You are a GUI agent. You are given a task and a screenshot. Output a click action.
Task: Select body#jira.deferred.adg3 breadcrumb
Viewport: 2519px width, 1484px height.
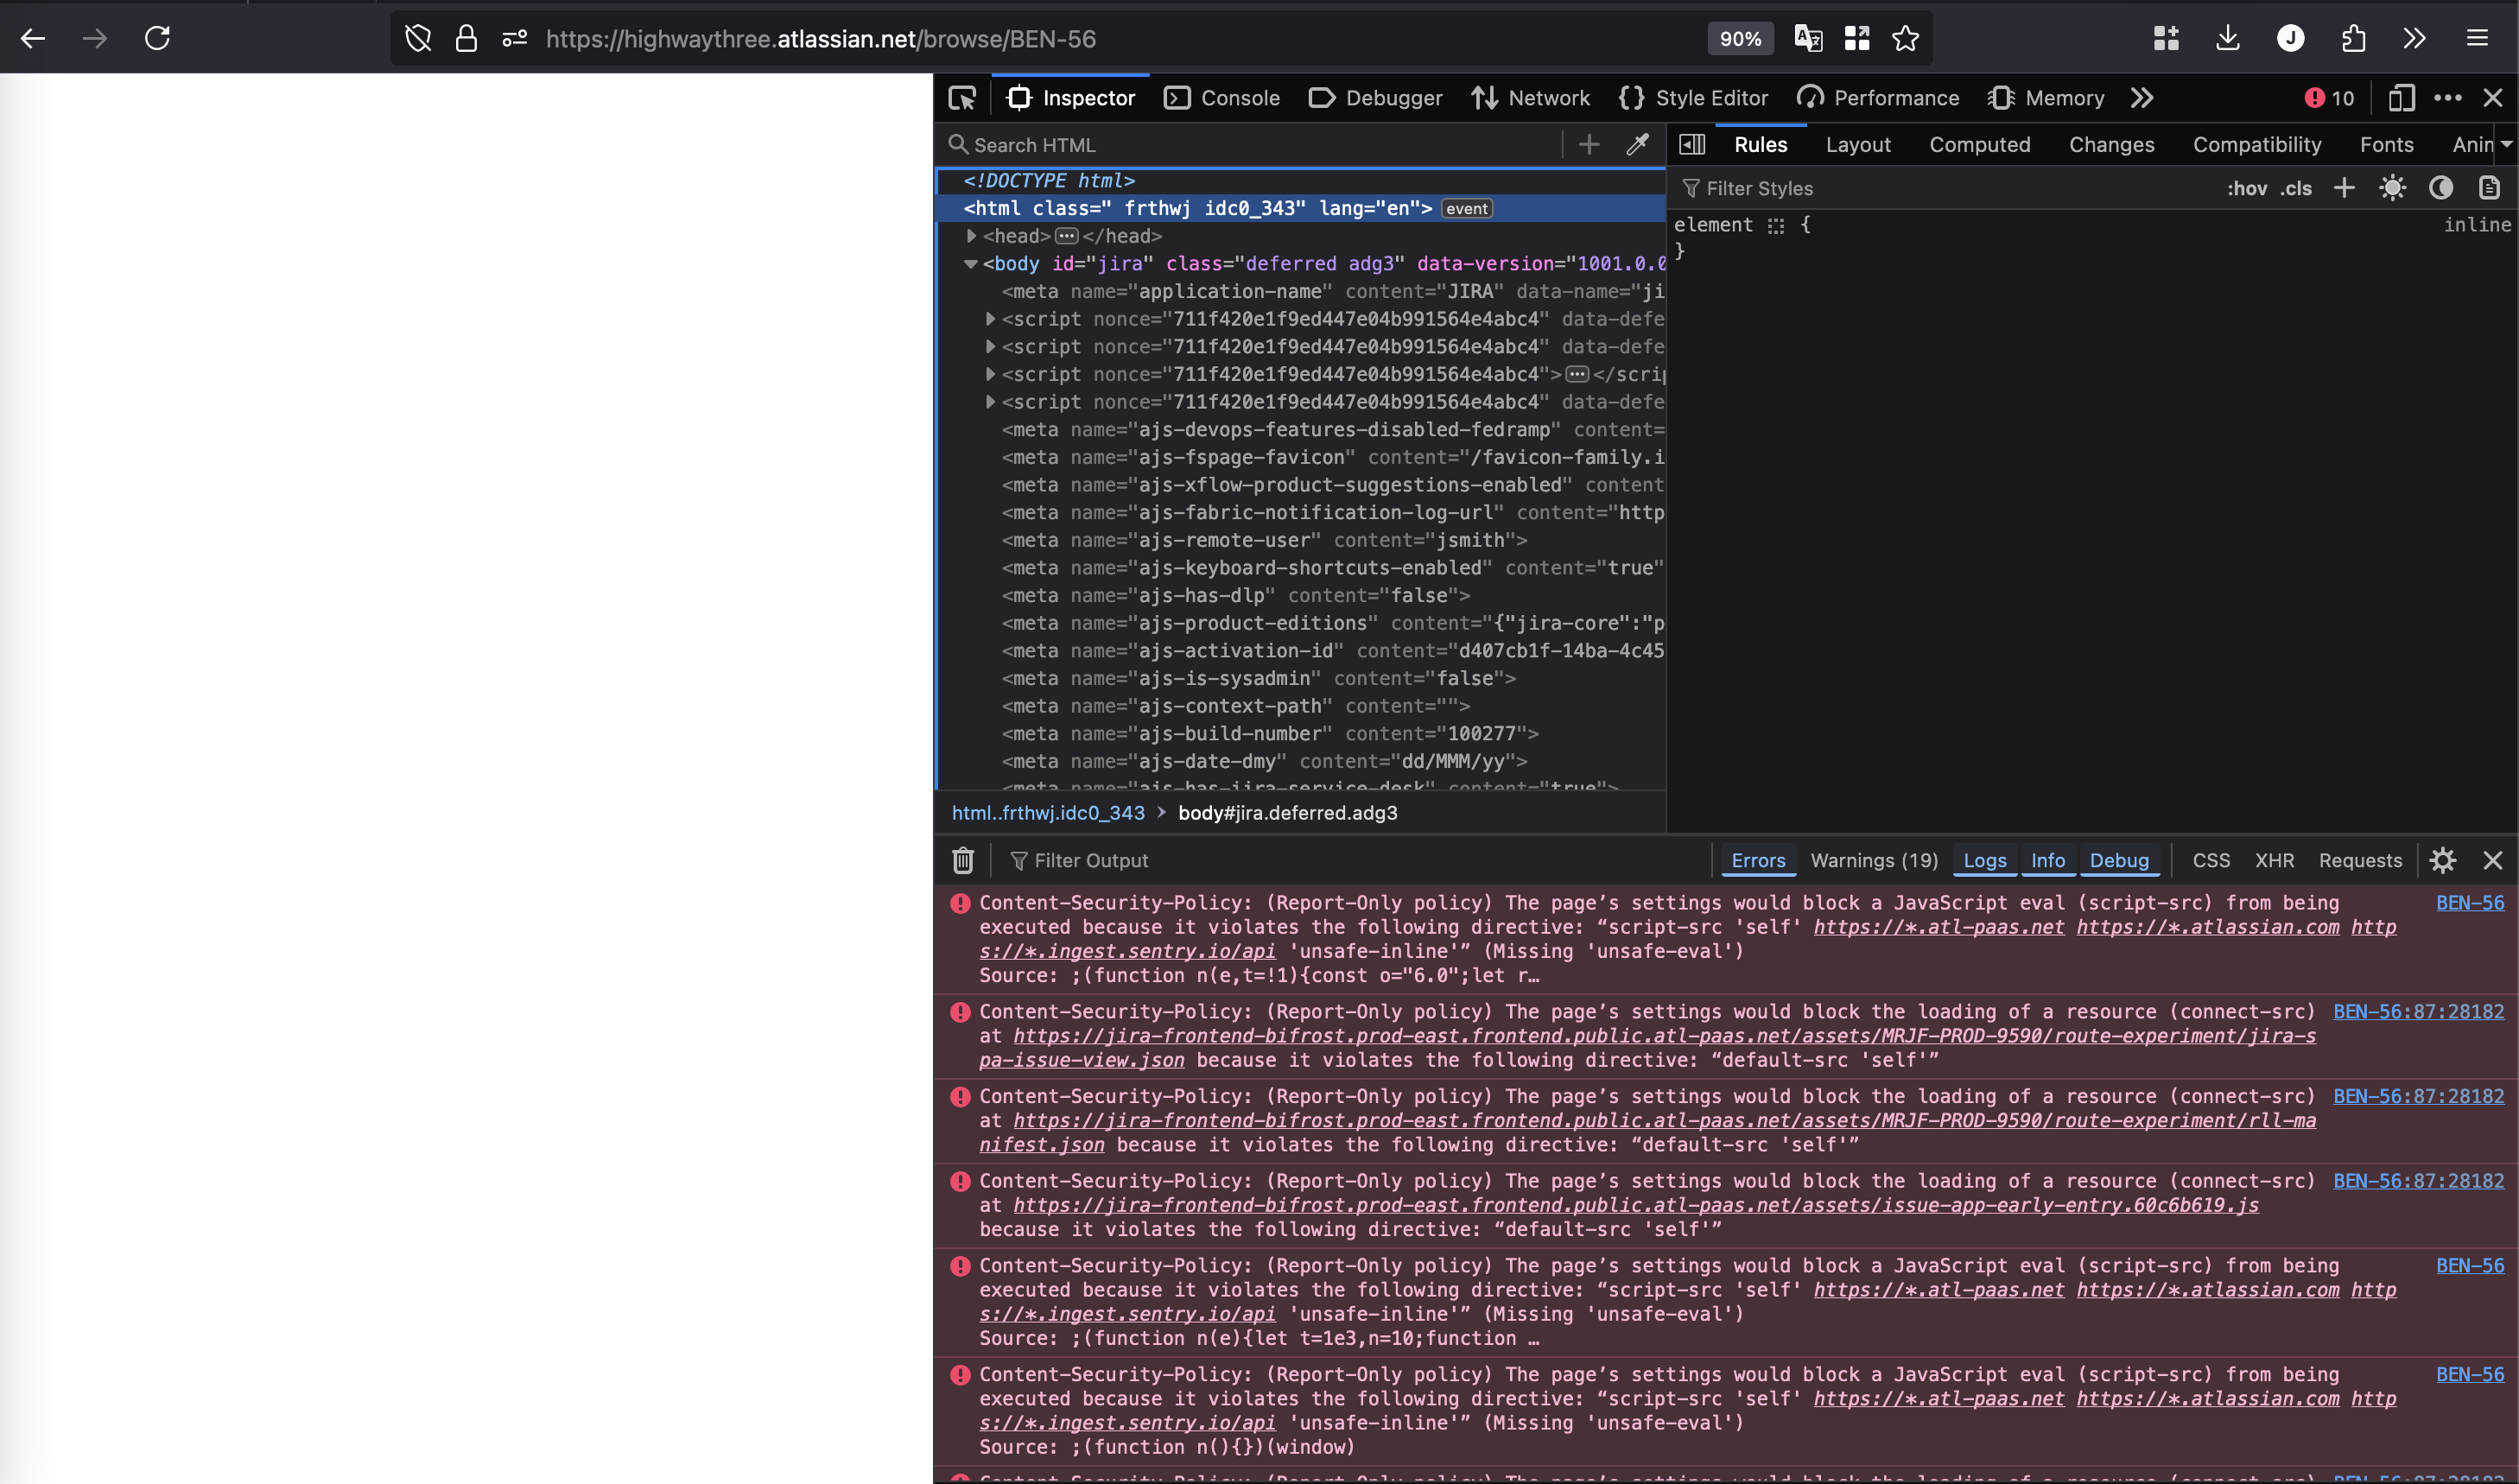tap(1288, 813)
